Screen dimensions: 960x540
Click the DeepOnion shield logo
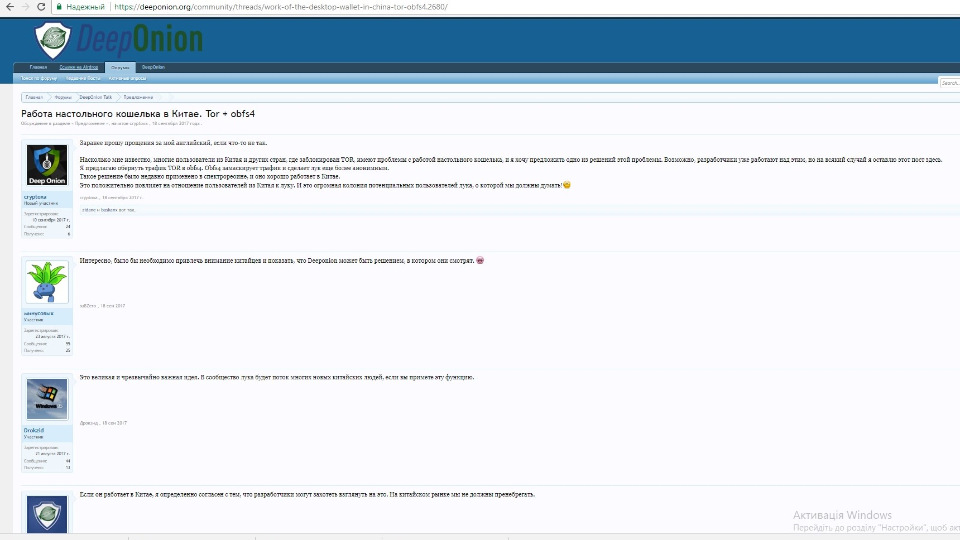(53, 40)
